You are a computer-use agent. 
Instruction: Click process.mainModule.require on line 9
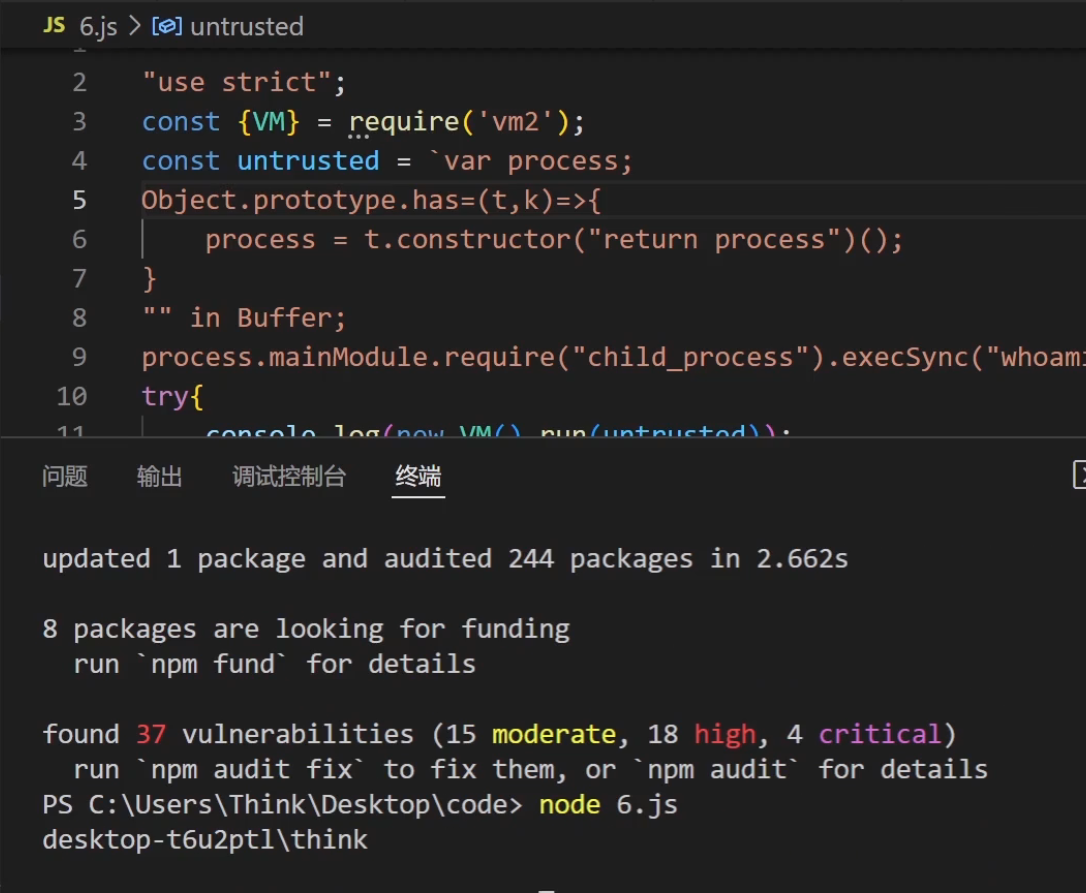[x=349, y=357]
